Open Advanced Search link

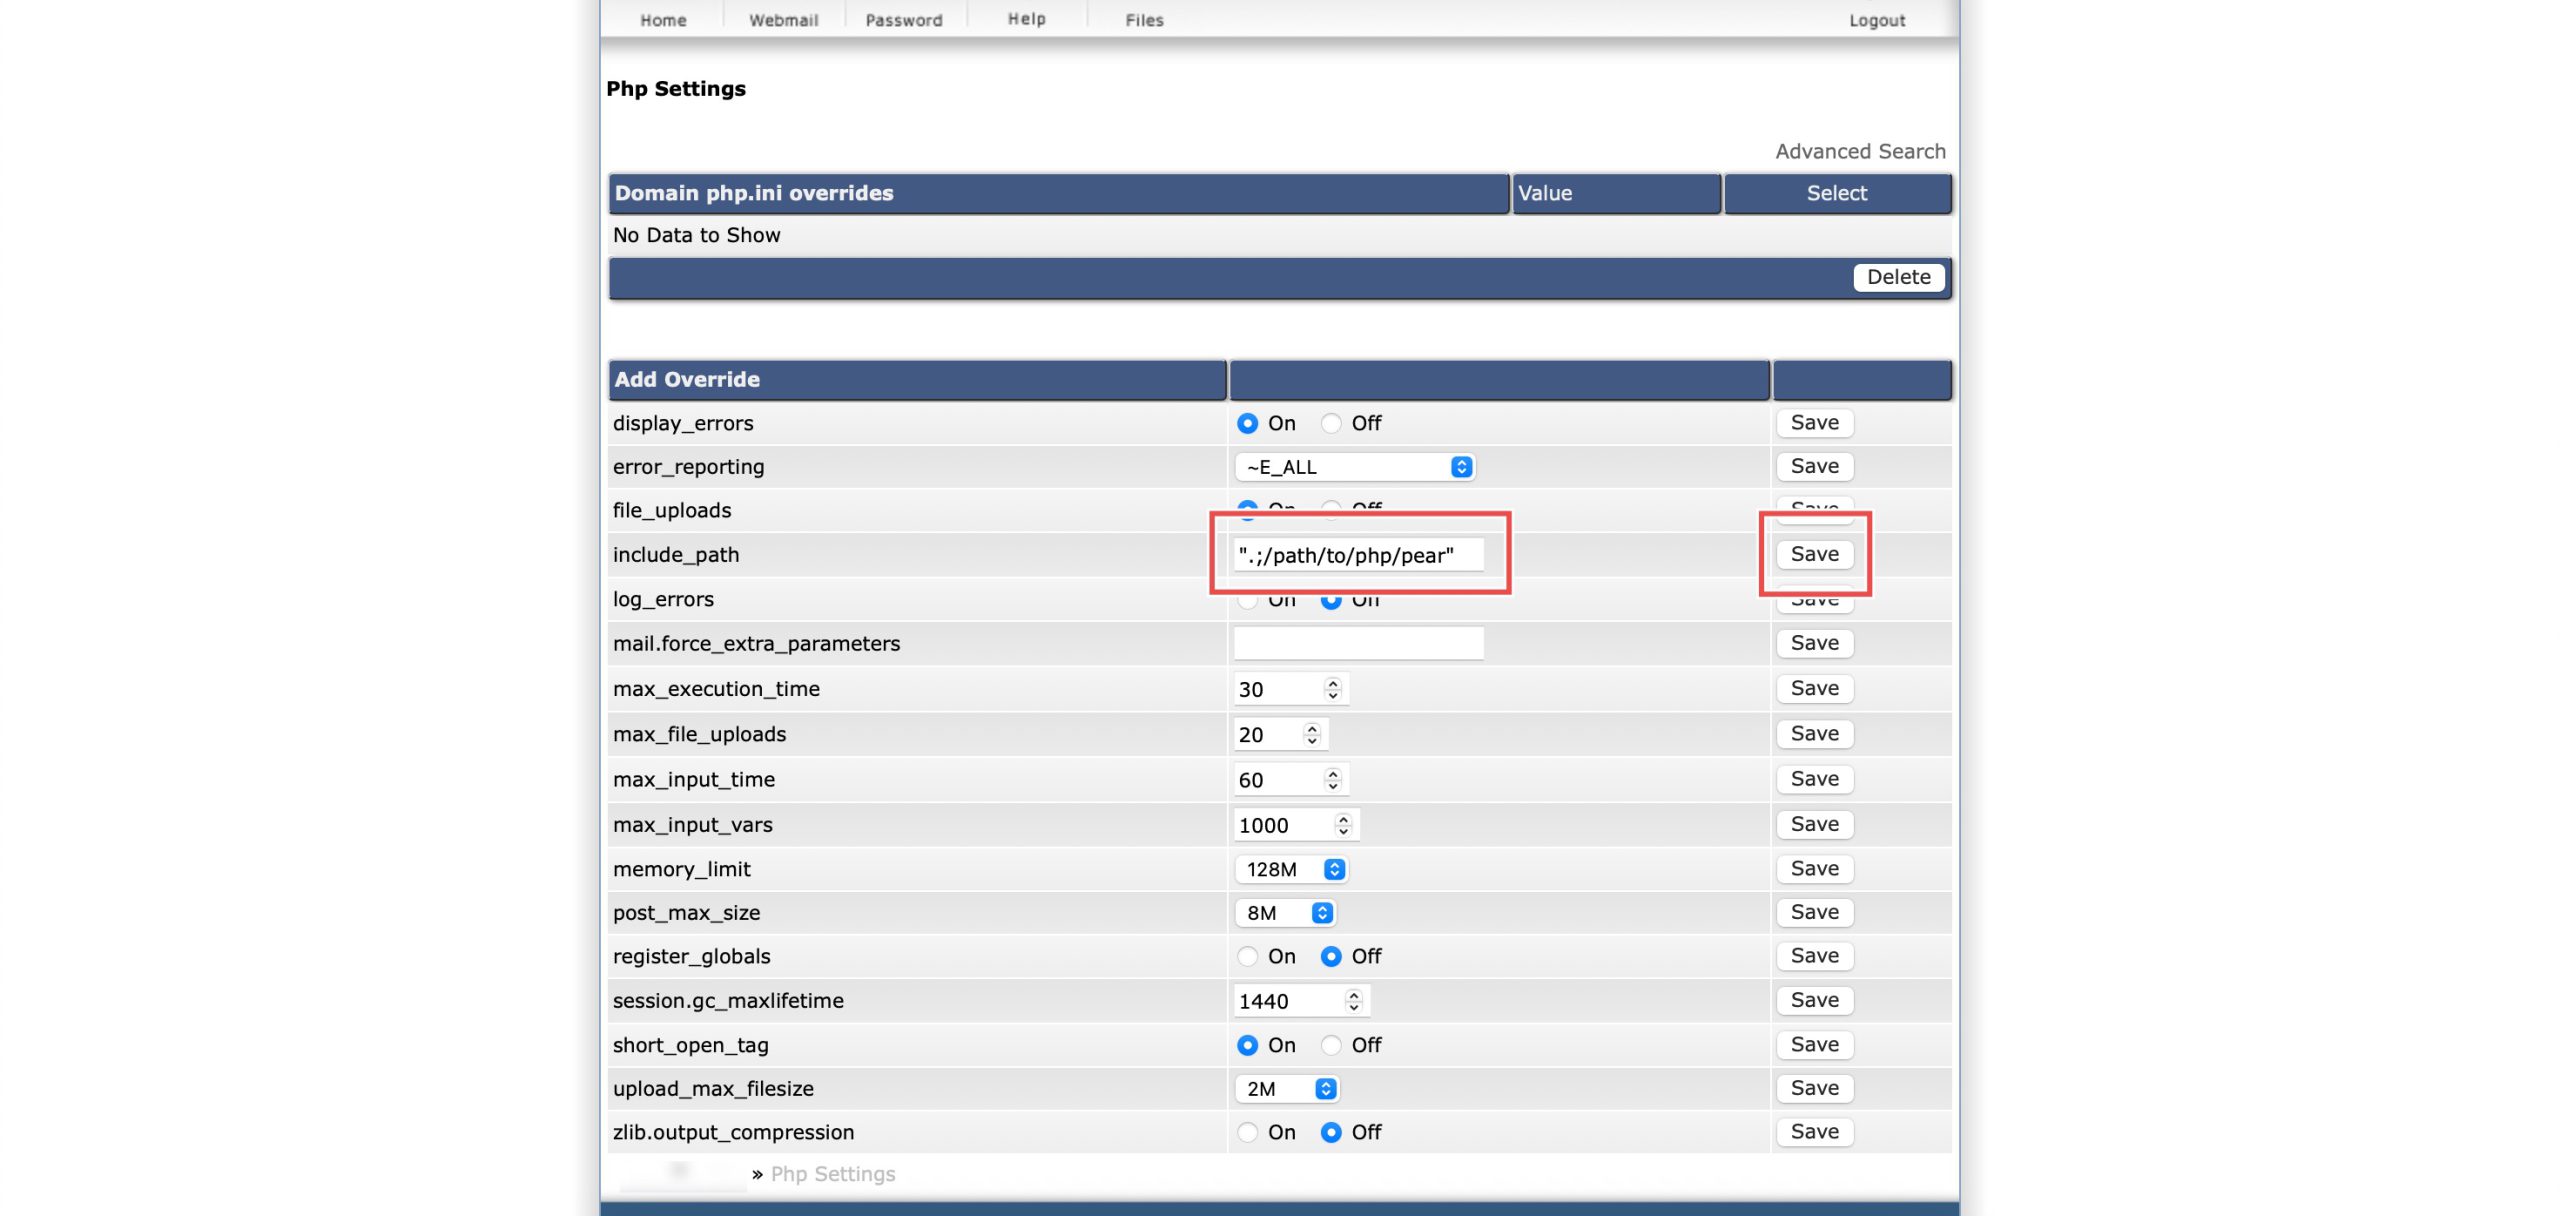pos(1860,152)
